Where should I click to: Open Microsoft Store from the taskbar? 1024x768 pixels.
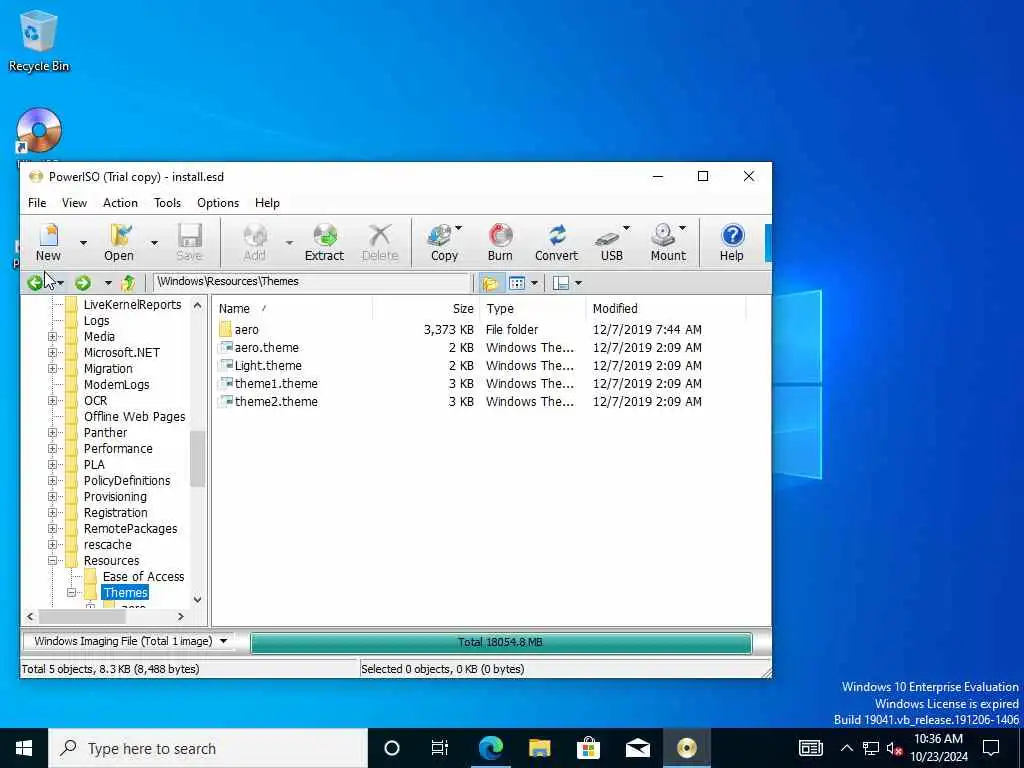click(588, 748)
